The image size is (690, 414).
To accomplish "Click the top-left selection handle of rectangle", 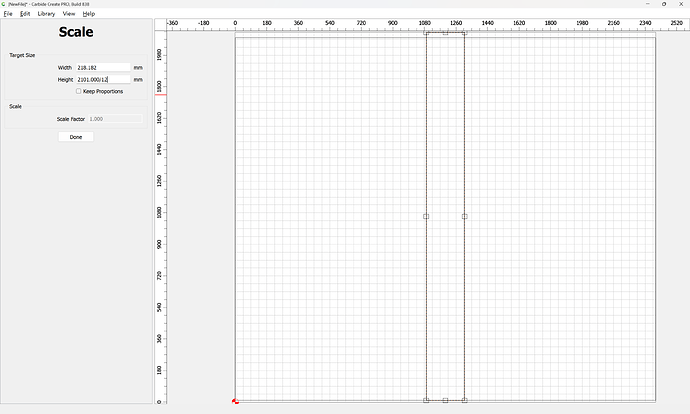I will click(426, 33).
